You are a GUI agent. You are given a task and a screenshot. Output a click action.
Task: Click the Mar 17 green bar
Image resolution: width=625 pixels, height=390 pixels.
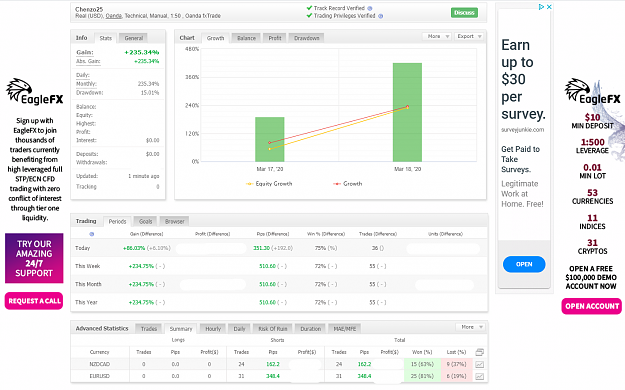270,139
